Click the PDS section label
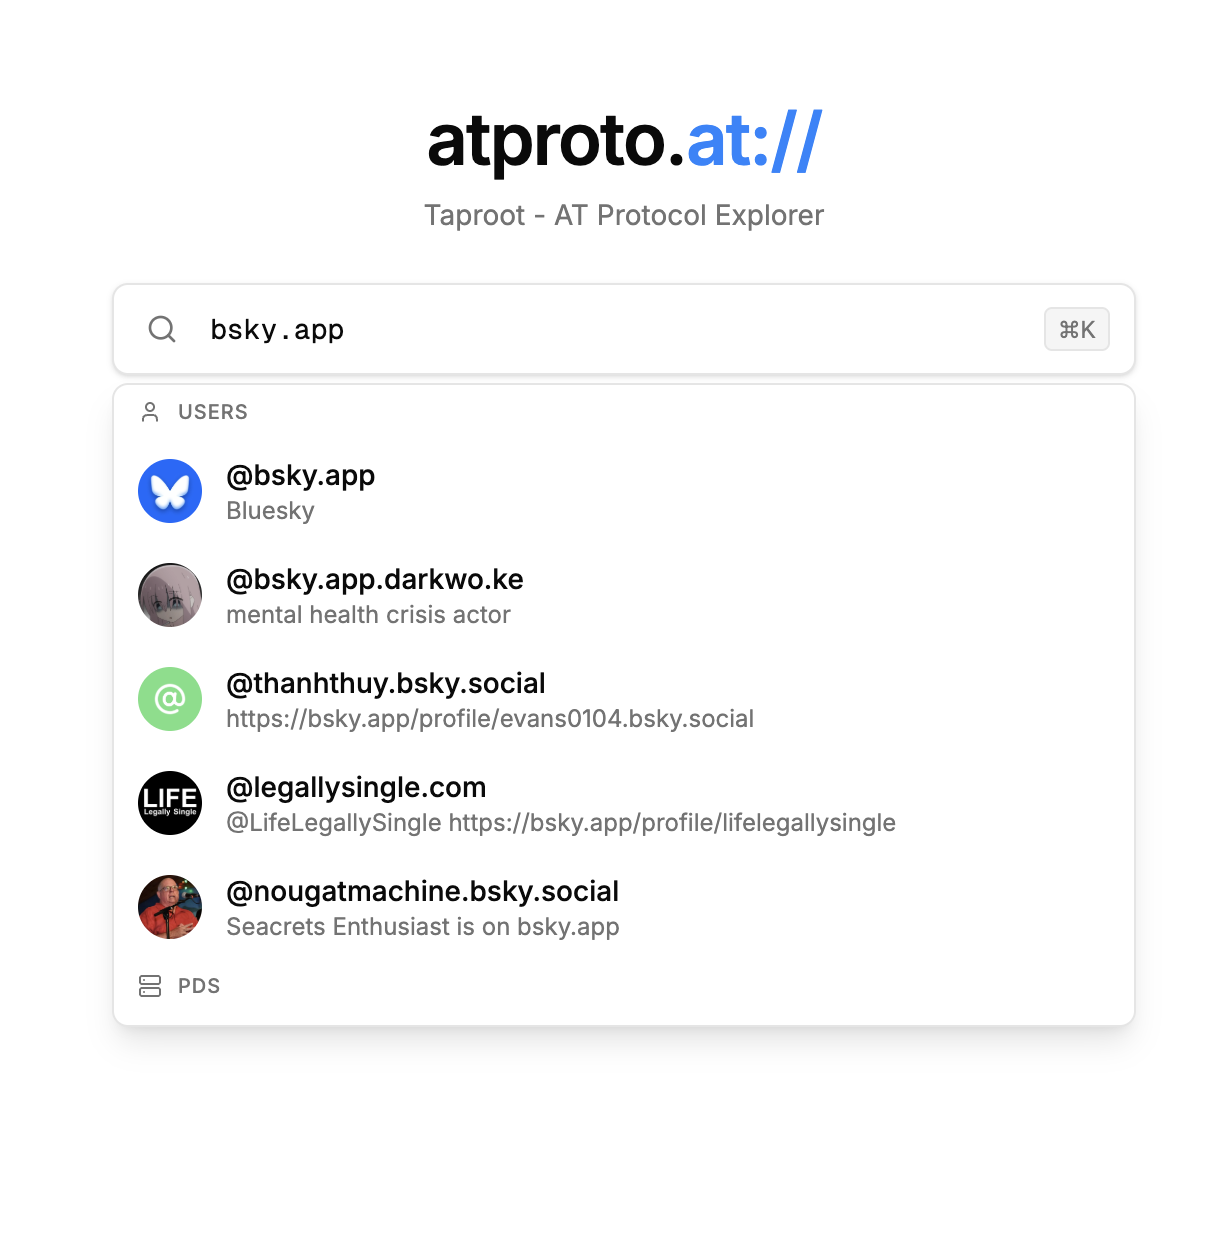The image size is (1226, 1240). coord(199,986)
